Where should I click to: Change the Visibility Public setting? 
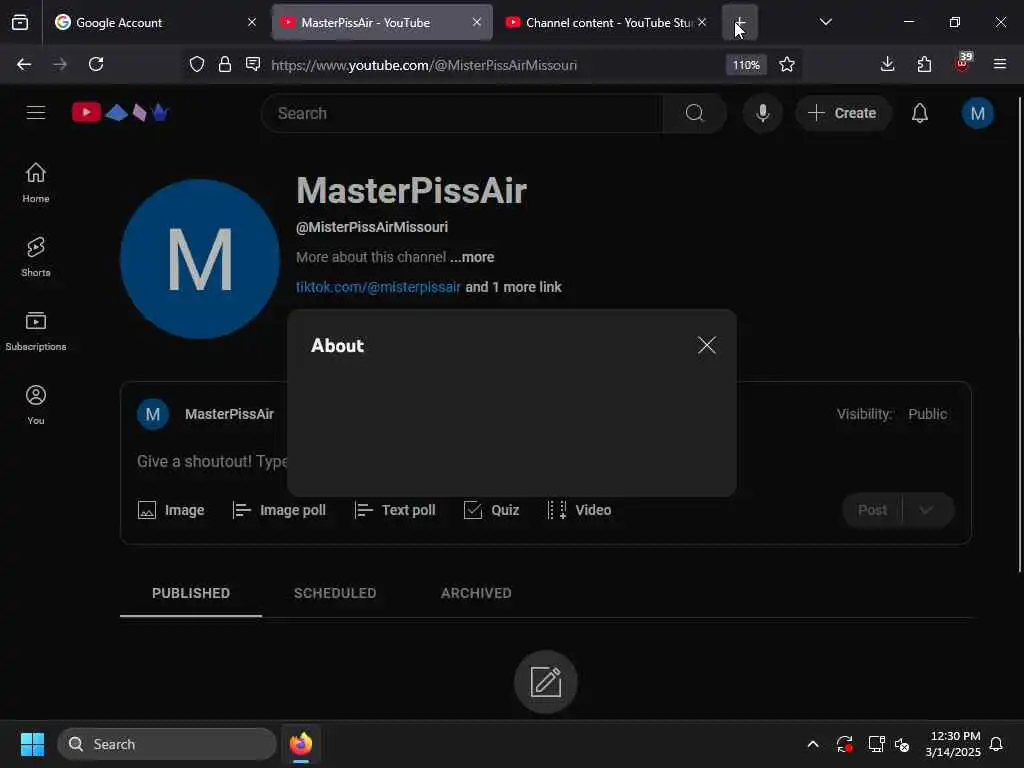pyautogui.click(x=927, y=414)
